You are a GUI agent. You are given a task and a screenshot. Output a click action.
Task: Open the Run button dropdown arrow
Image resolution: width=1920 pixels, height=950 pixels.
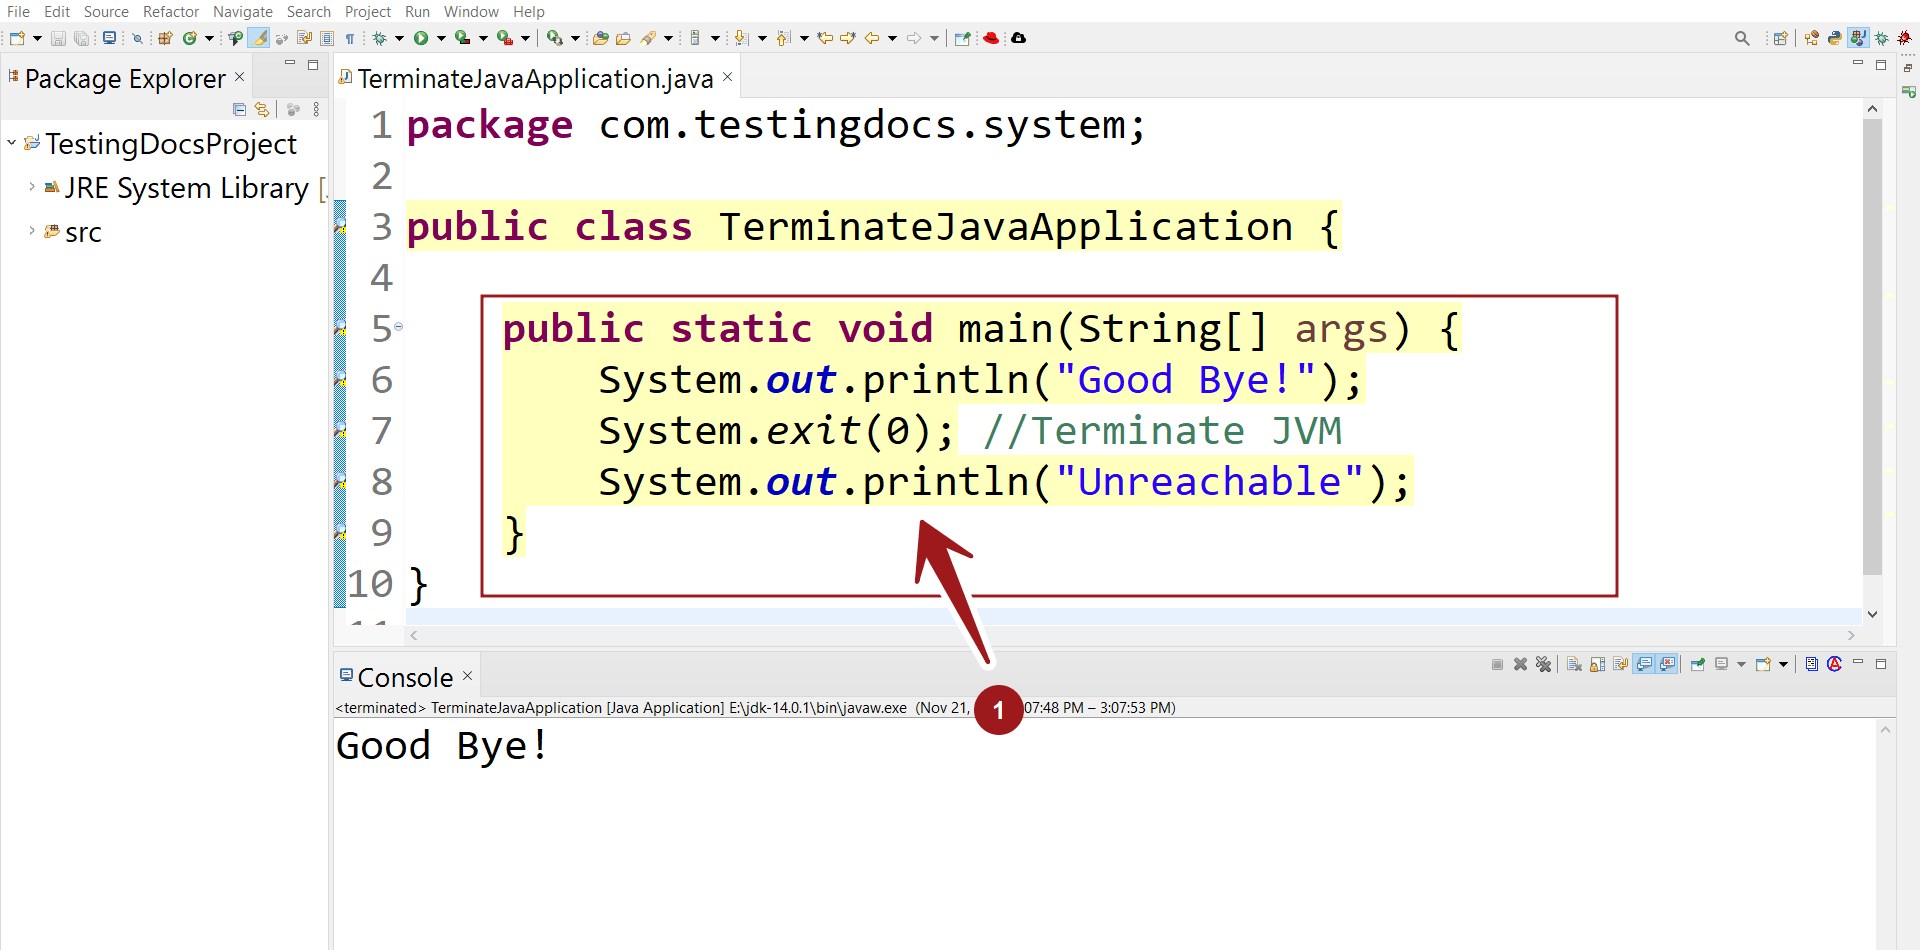point(441,38)
